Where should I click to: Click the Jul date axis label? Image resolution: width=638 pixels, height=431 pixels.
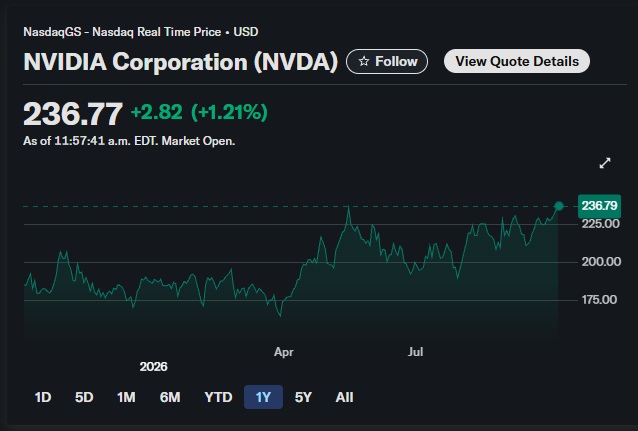(415, 352)
